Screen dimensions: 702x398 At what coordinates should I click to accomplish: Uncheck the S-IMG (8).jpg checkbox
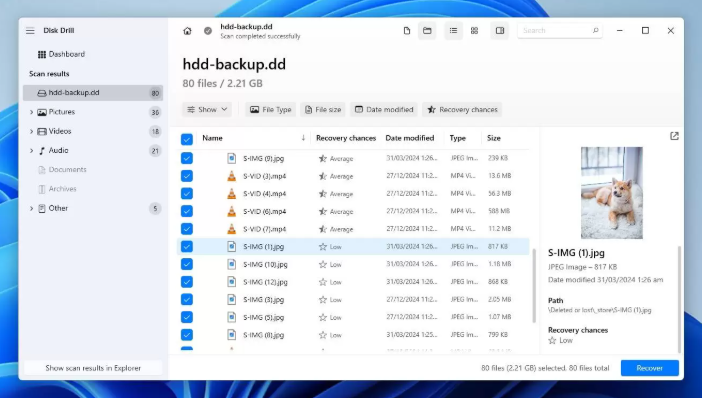(187, 334)
